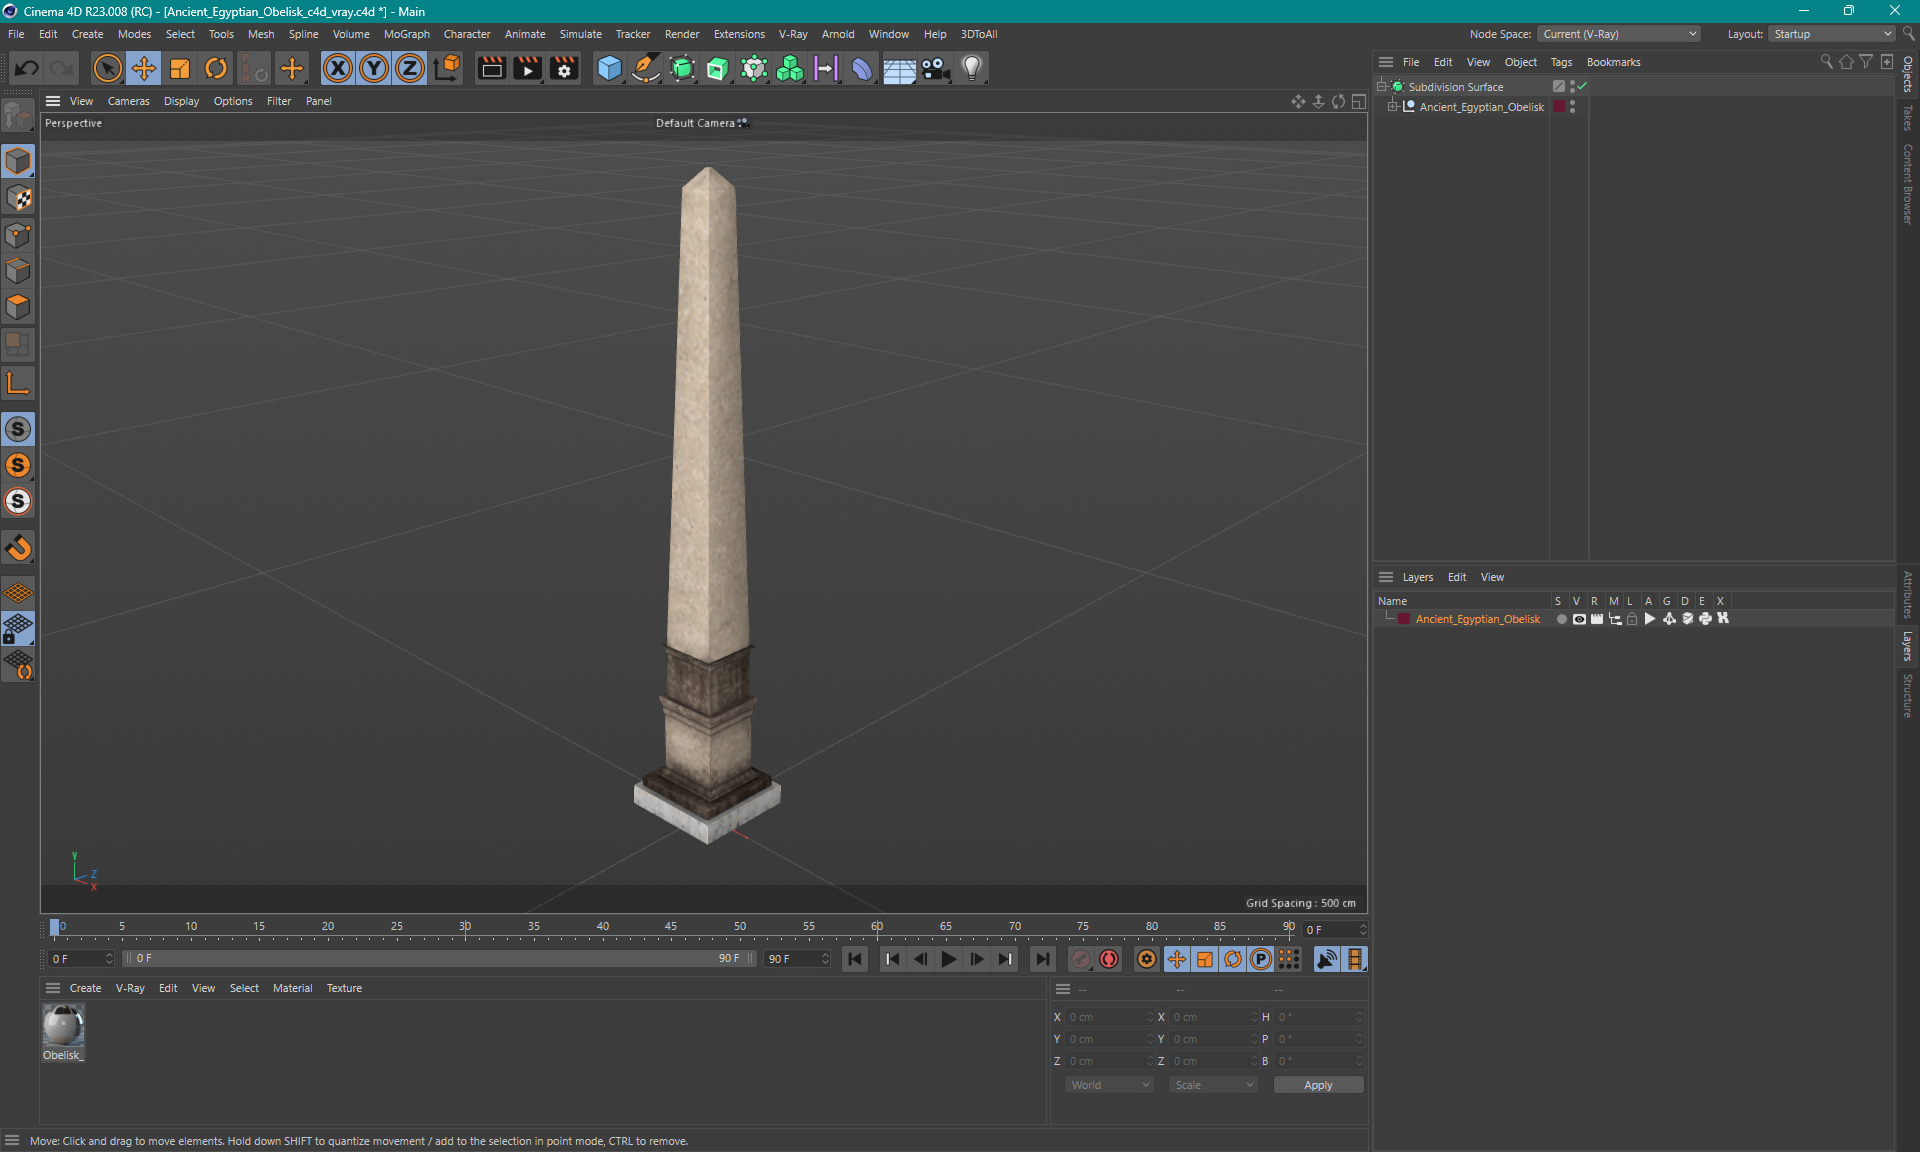The height and width of the screenshot is (1152, 1920).
Task: Open the material manager Texture menu
Action: [344, 988]
